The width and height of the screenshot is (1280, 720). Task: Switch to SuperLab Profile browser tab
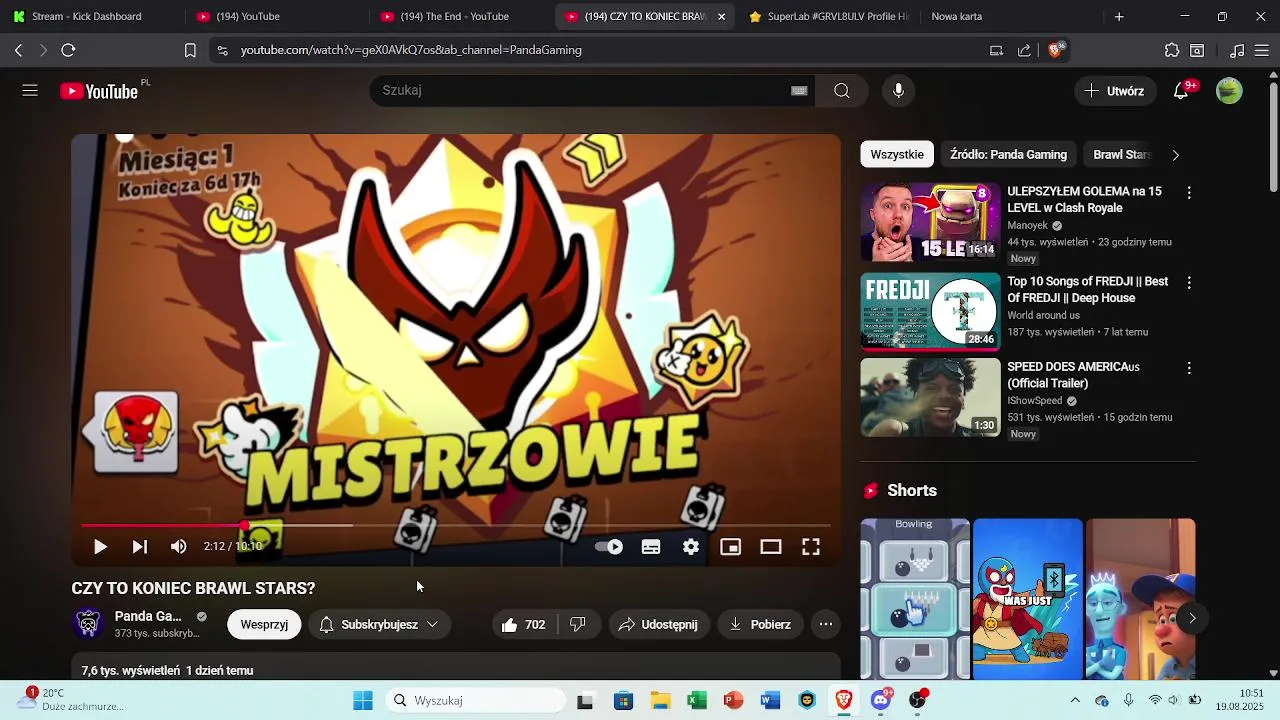pyautogui.click(x=830, y=16)
